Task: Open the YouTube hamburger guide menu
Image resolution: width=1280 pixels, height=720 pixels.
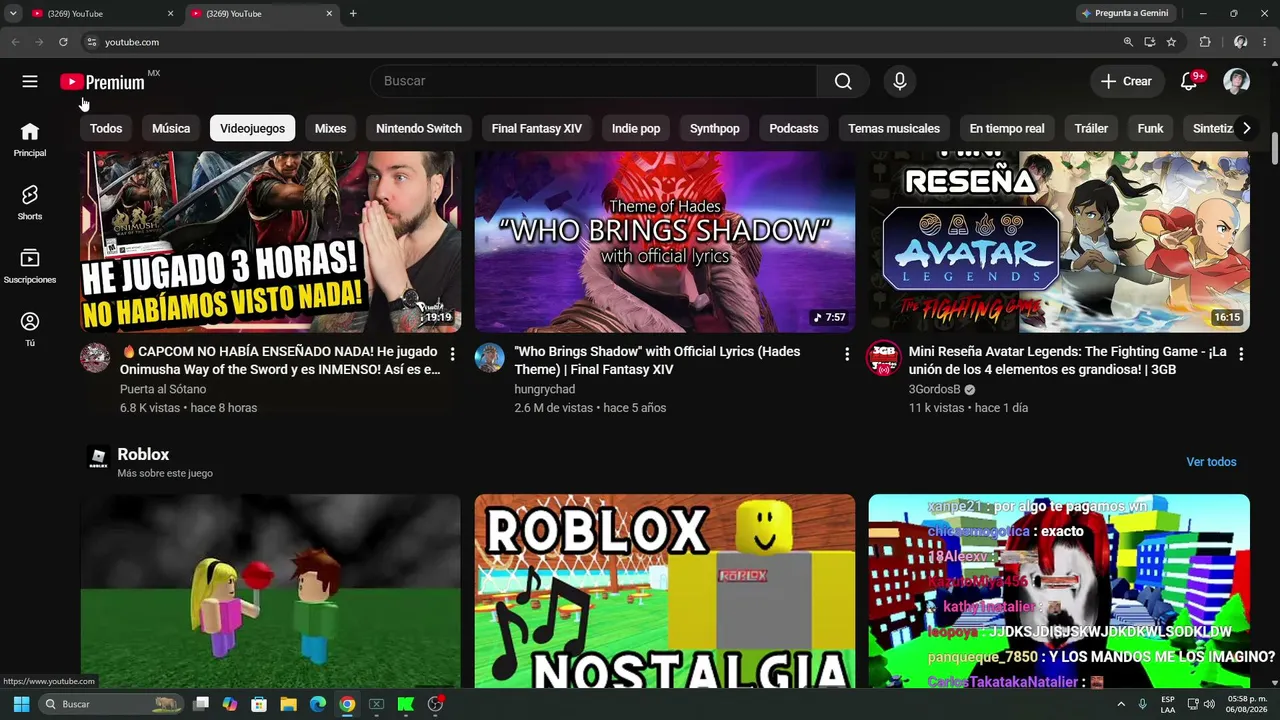Action: (x=30, y=81)
